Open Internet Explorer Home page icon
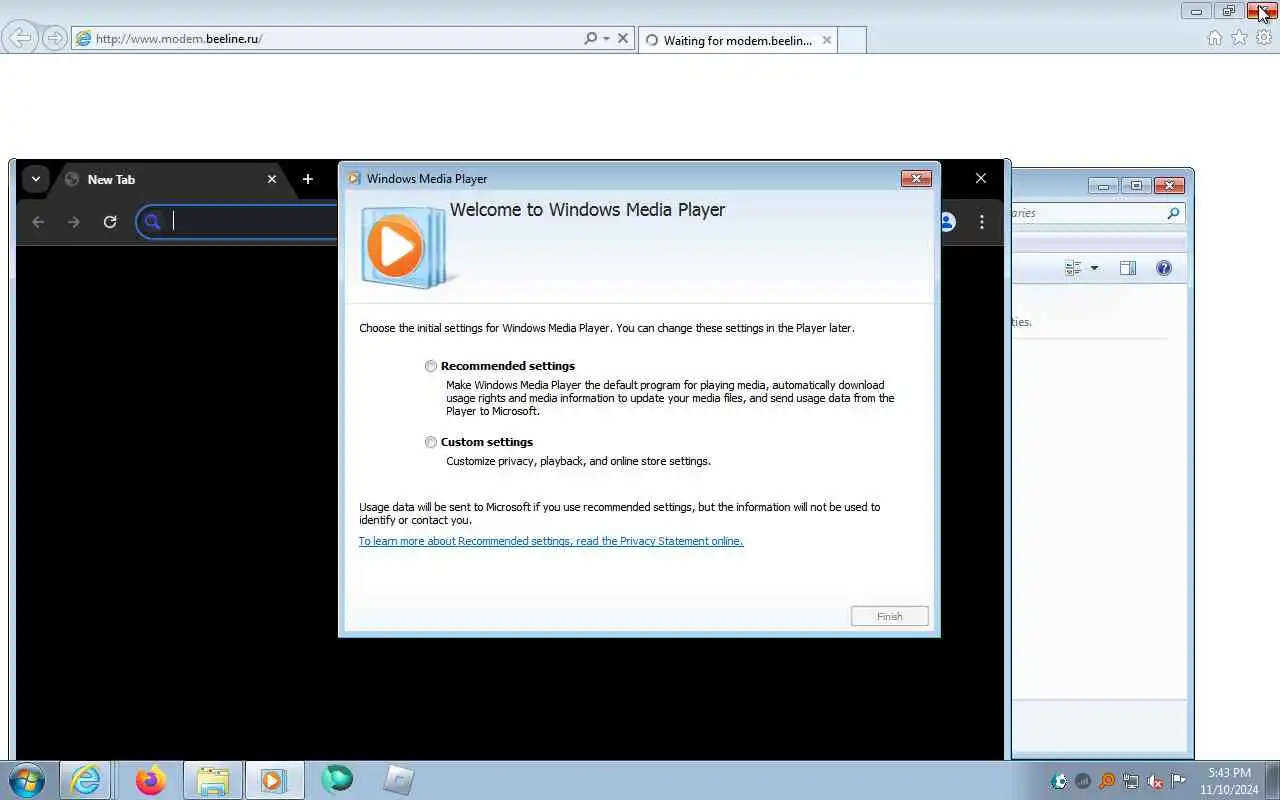Viewport: 1280px width, 800px height. point(1214,38)
